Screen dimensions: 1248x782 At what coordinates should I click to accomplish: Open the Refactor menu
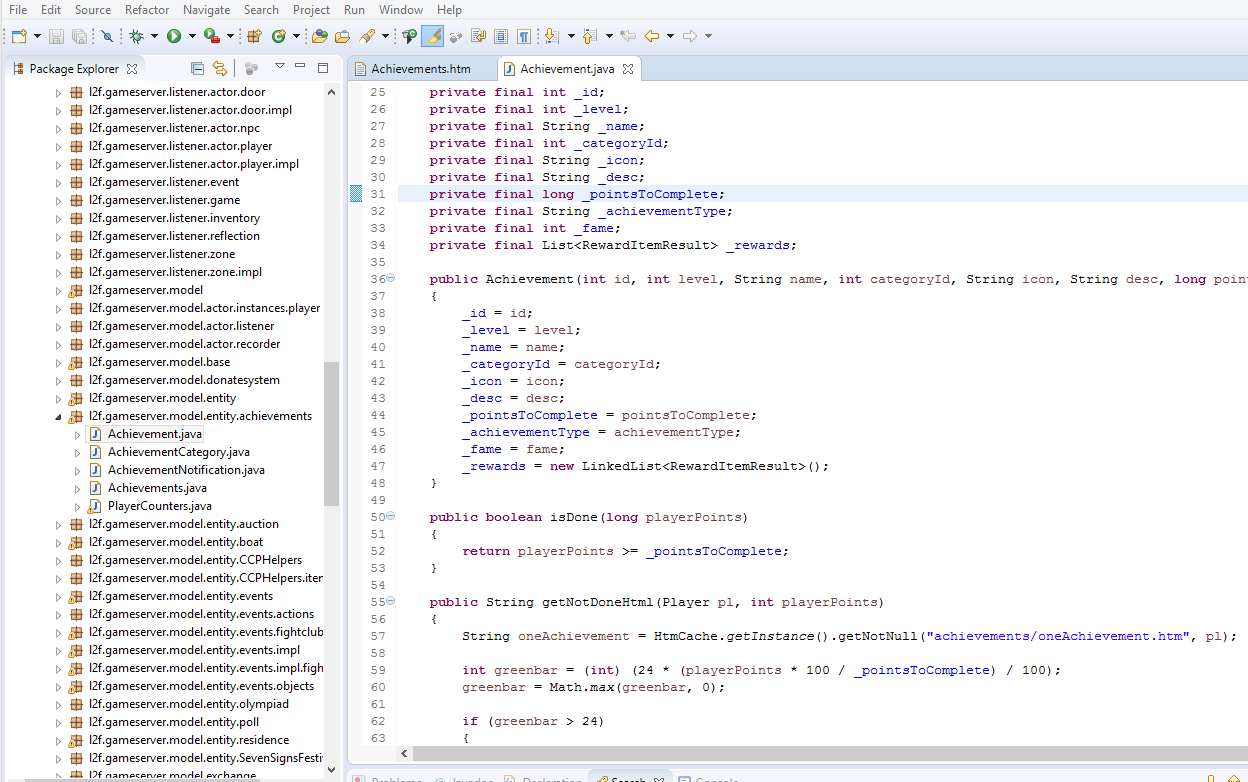[x=147, y=9]
